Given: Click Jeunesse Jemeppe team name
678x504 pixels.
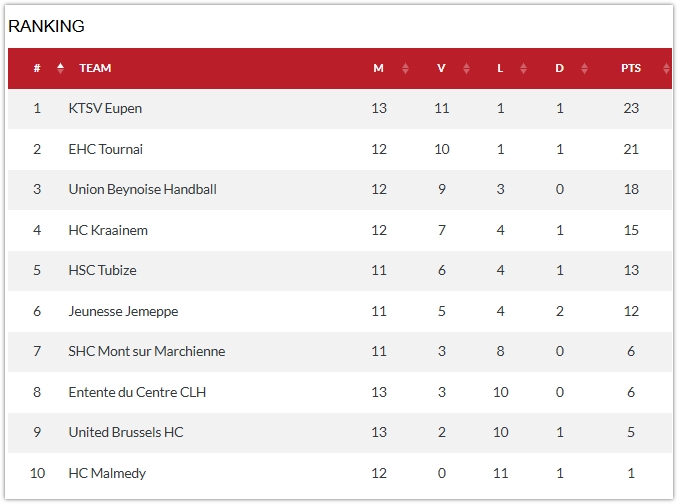Looking at the screenshot, I should (x=123, y=311).
